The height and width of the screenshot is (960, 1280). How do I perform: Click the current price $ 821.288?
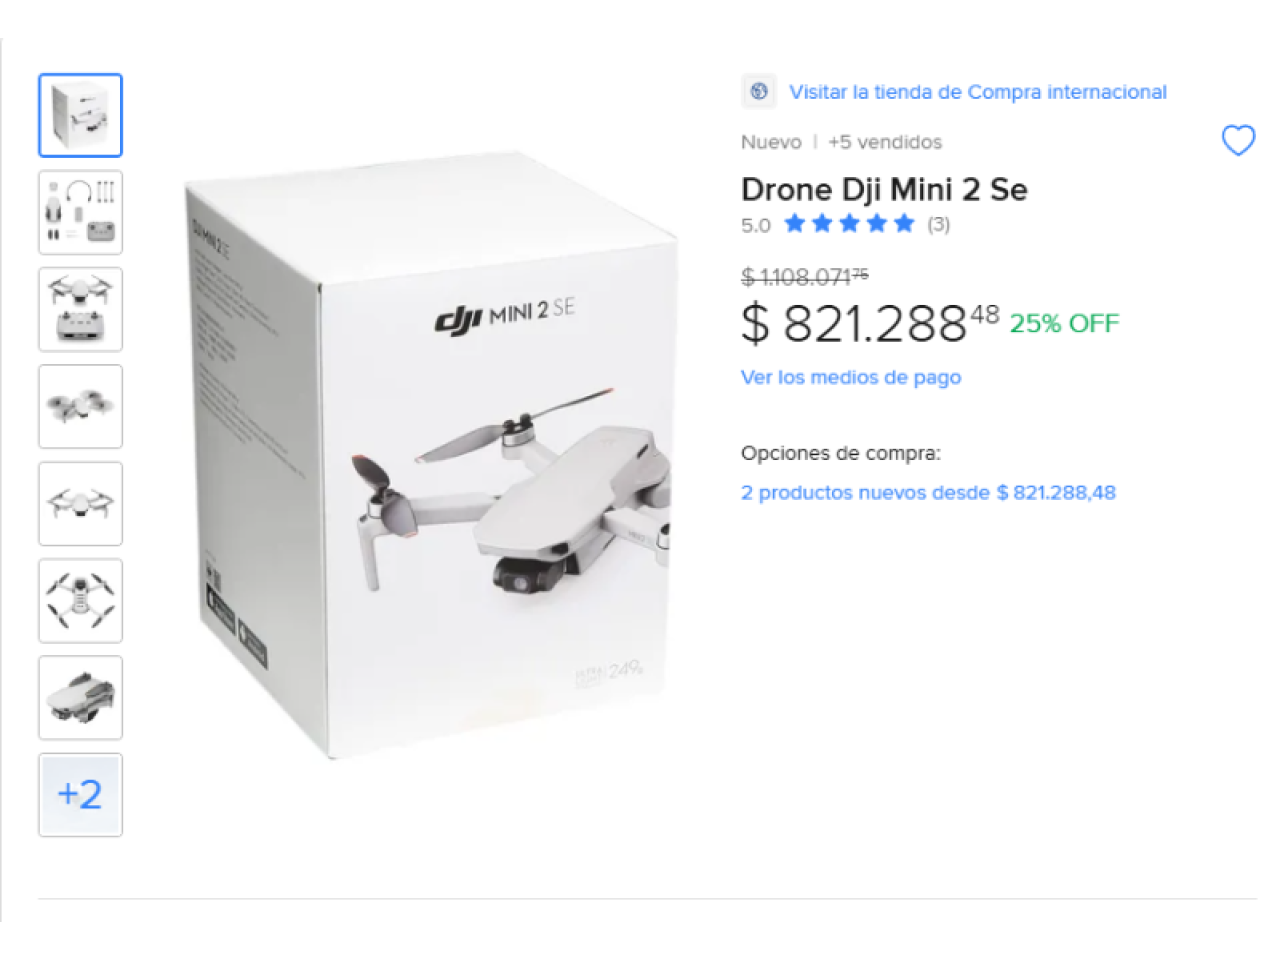(870, 322)
